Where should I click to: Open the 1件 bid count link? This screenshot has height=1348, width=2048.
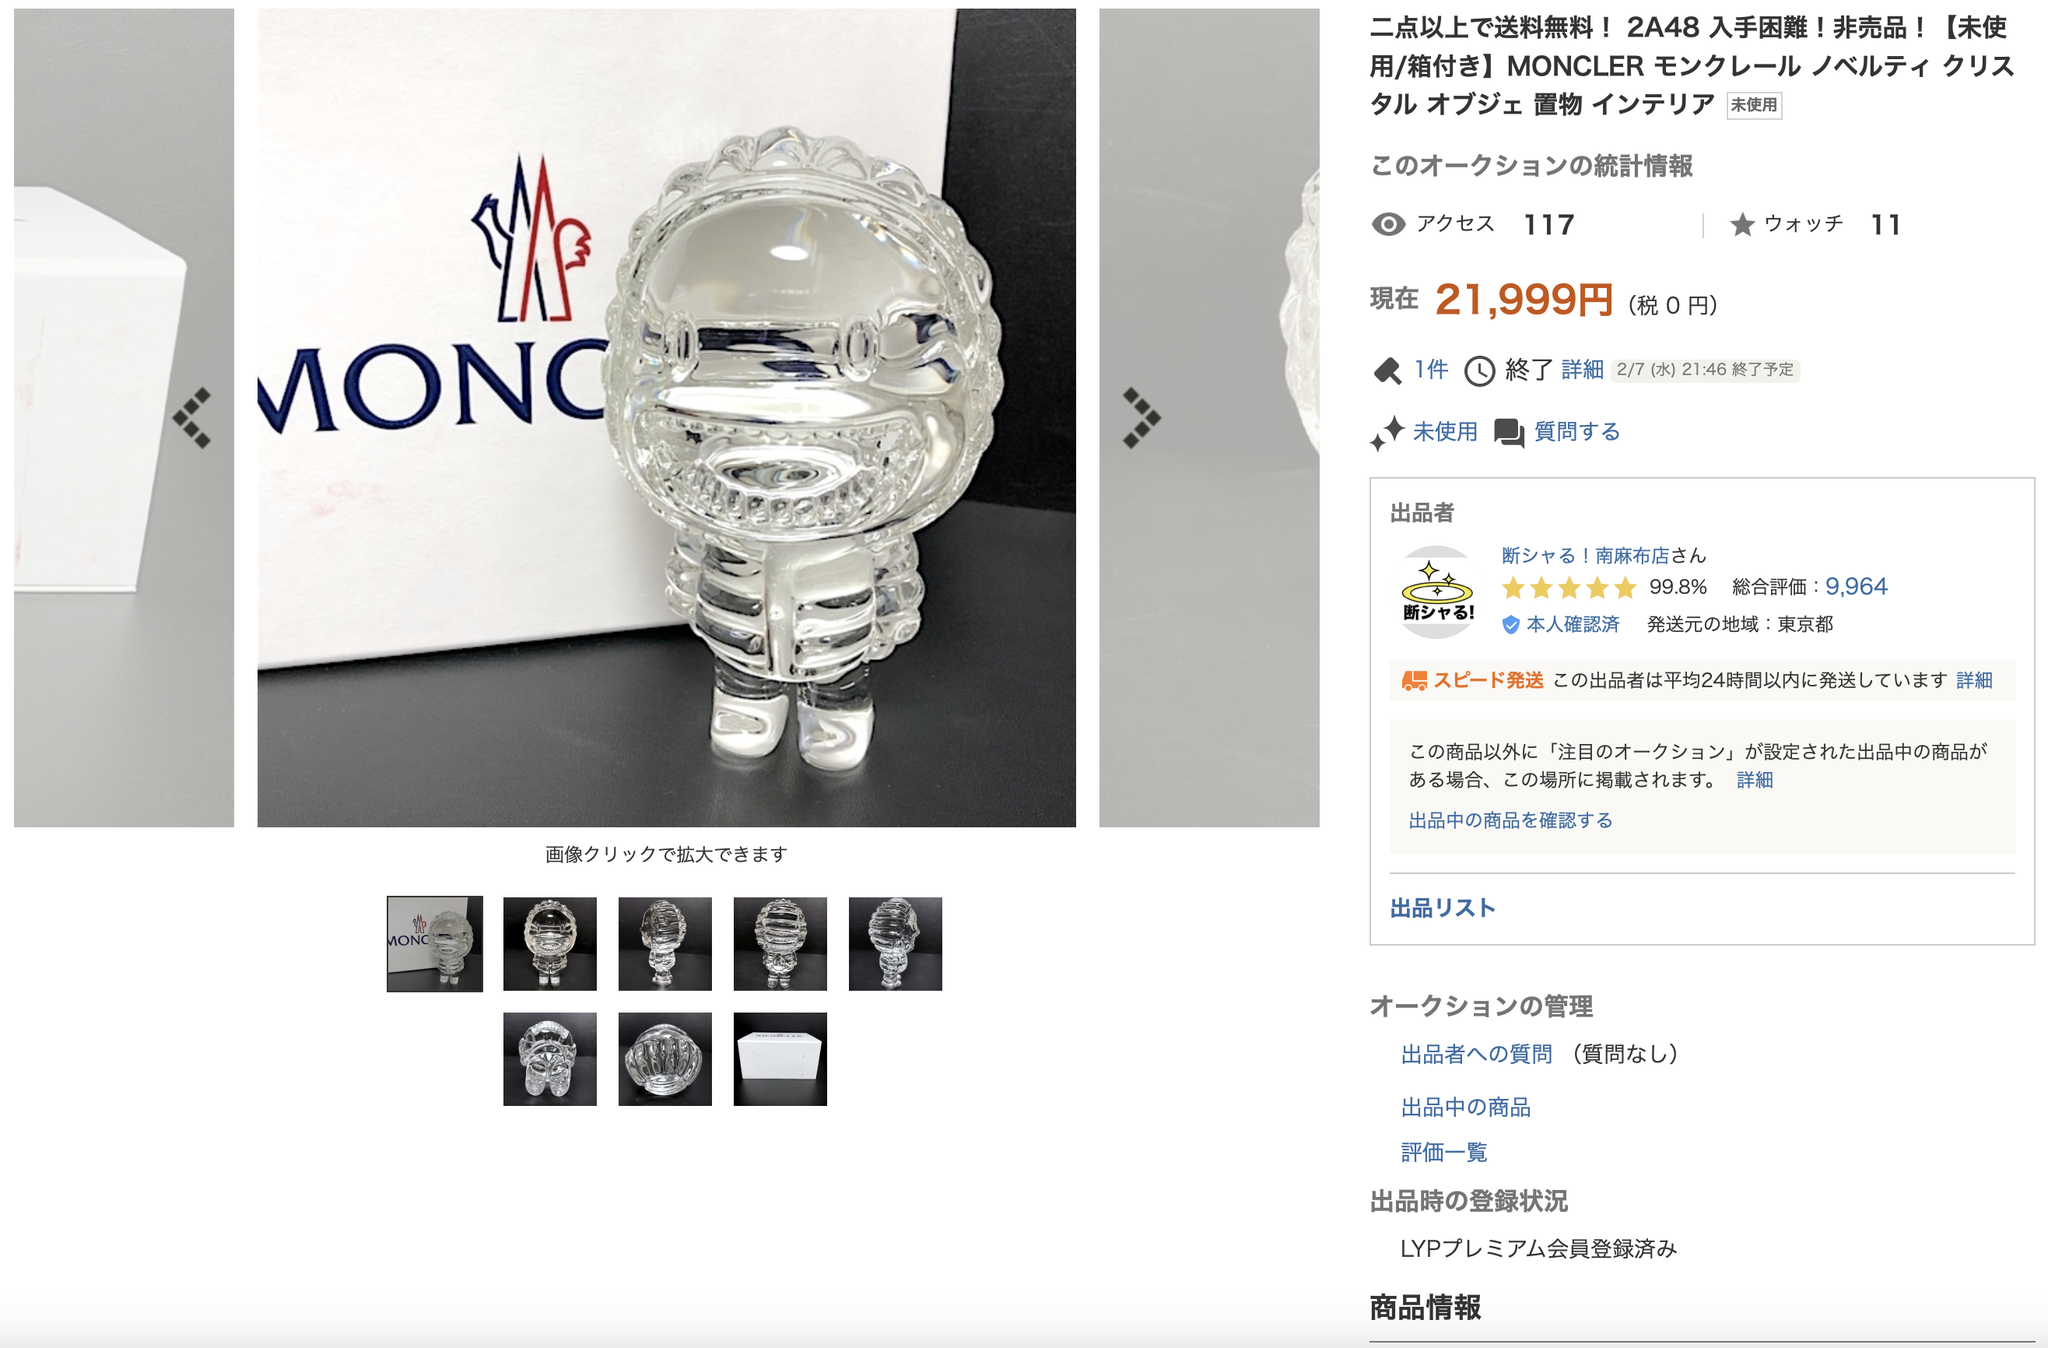[1430, 370]
